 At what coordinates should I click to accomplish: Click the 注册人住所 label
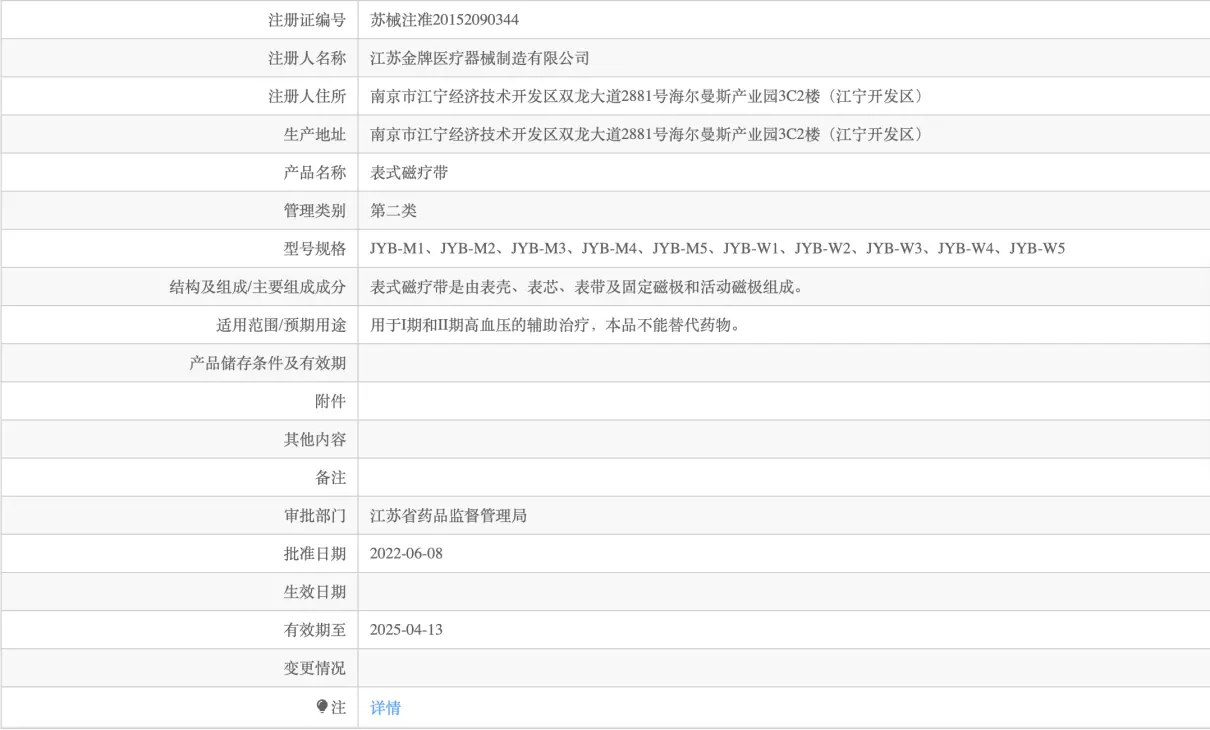pyautogui.click(x=307, y=96)
